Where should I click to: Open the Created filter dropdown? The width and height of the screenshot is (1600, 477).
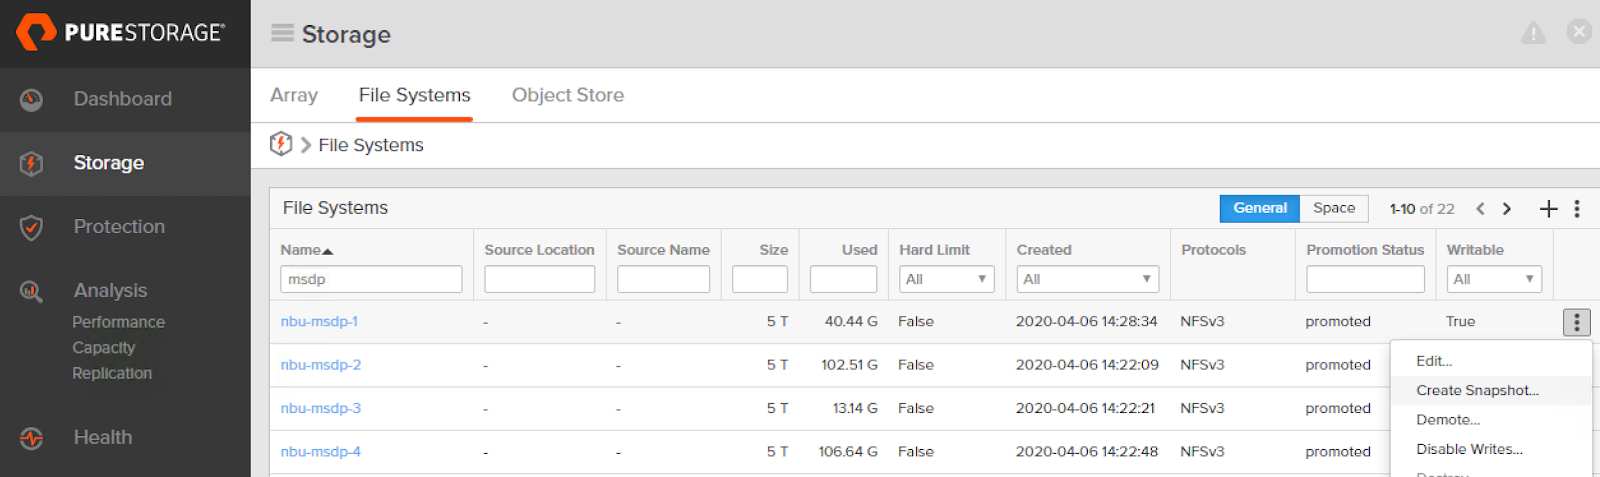click(1087, 279)
